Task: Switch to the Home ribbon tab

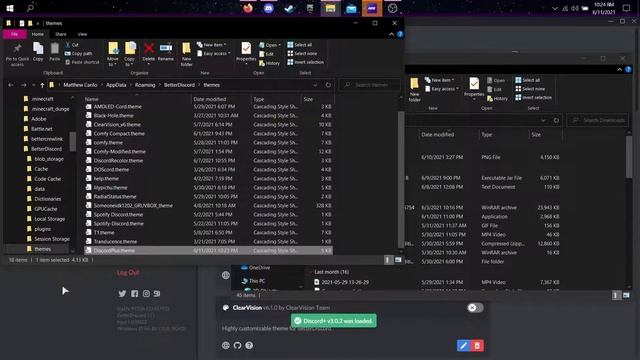Action: click(38, 34)
